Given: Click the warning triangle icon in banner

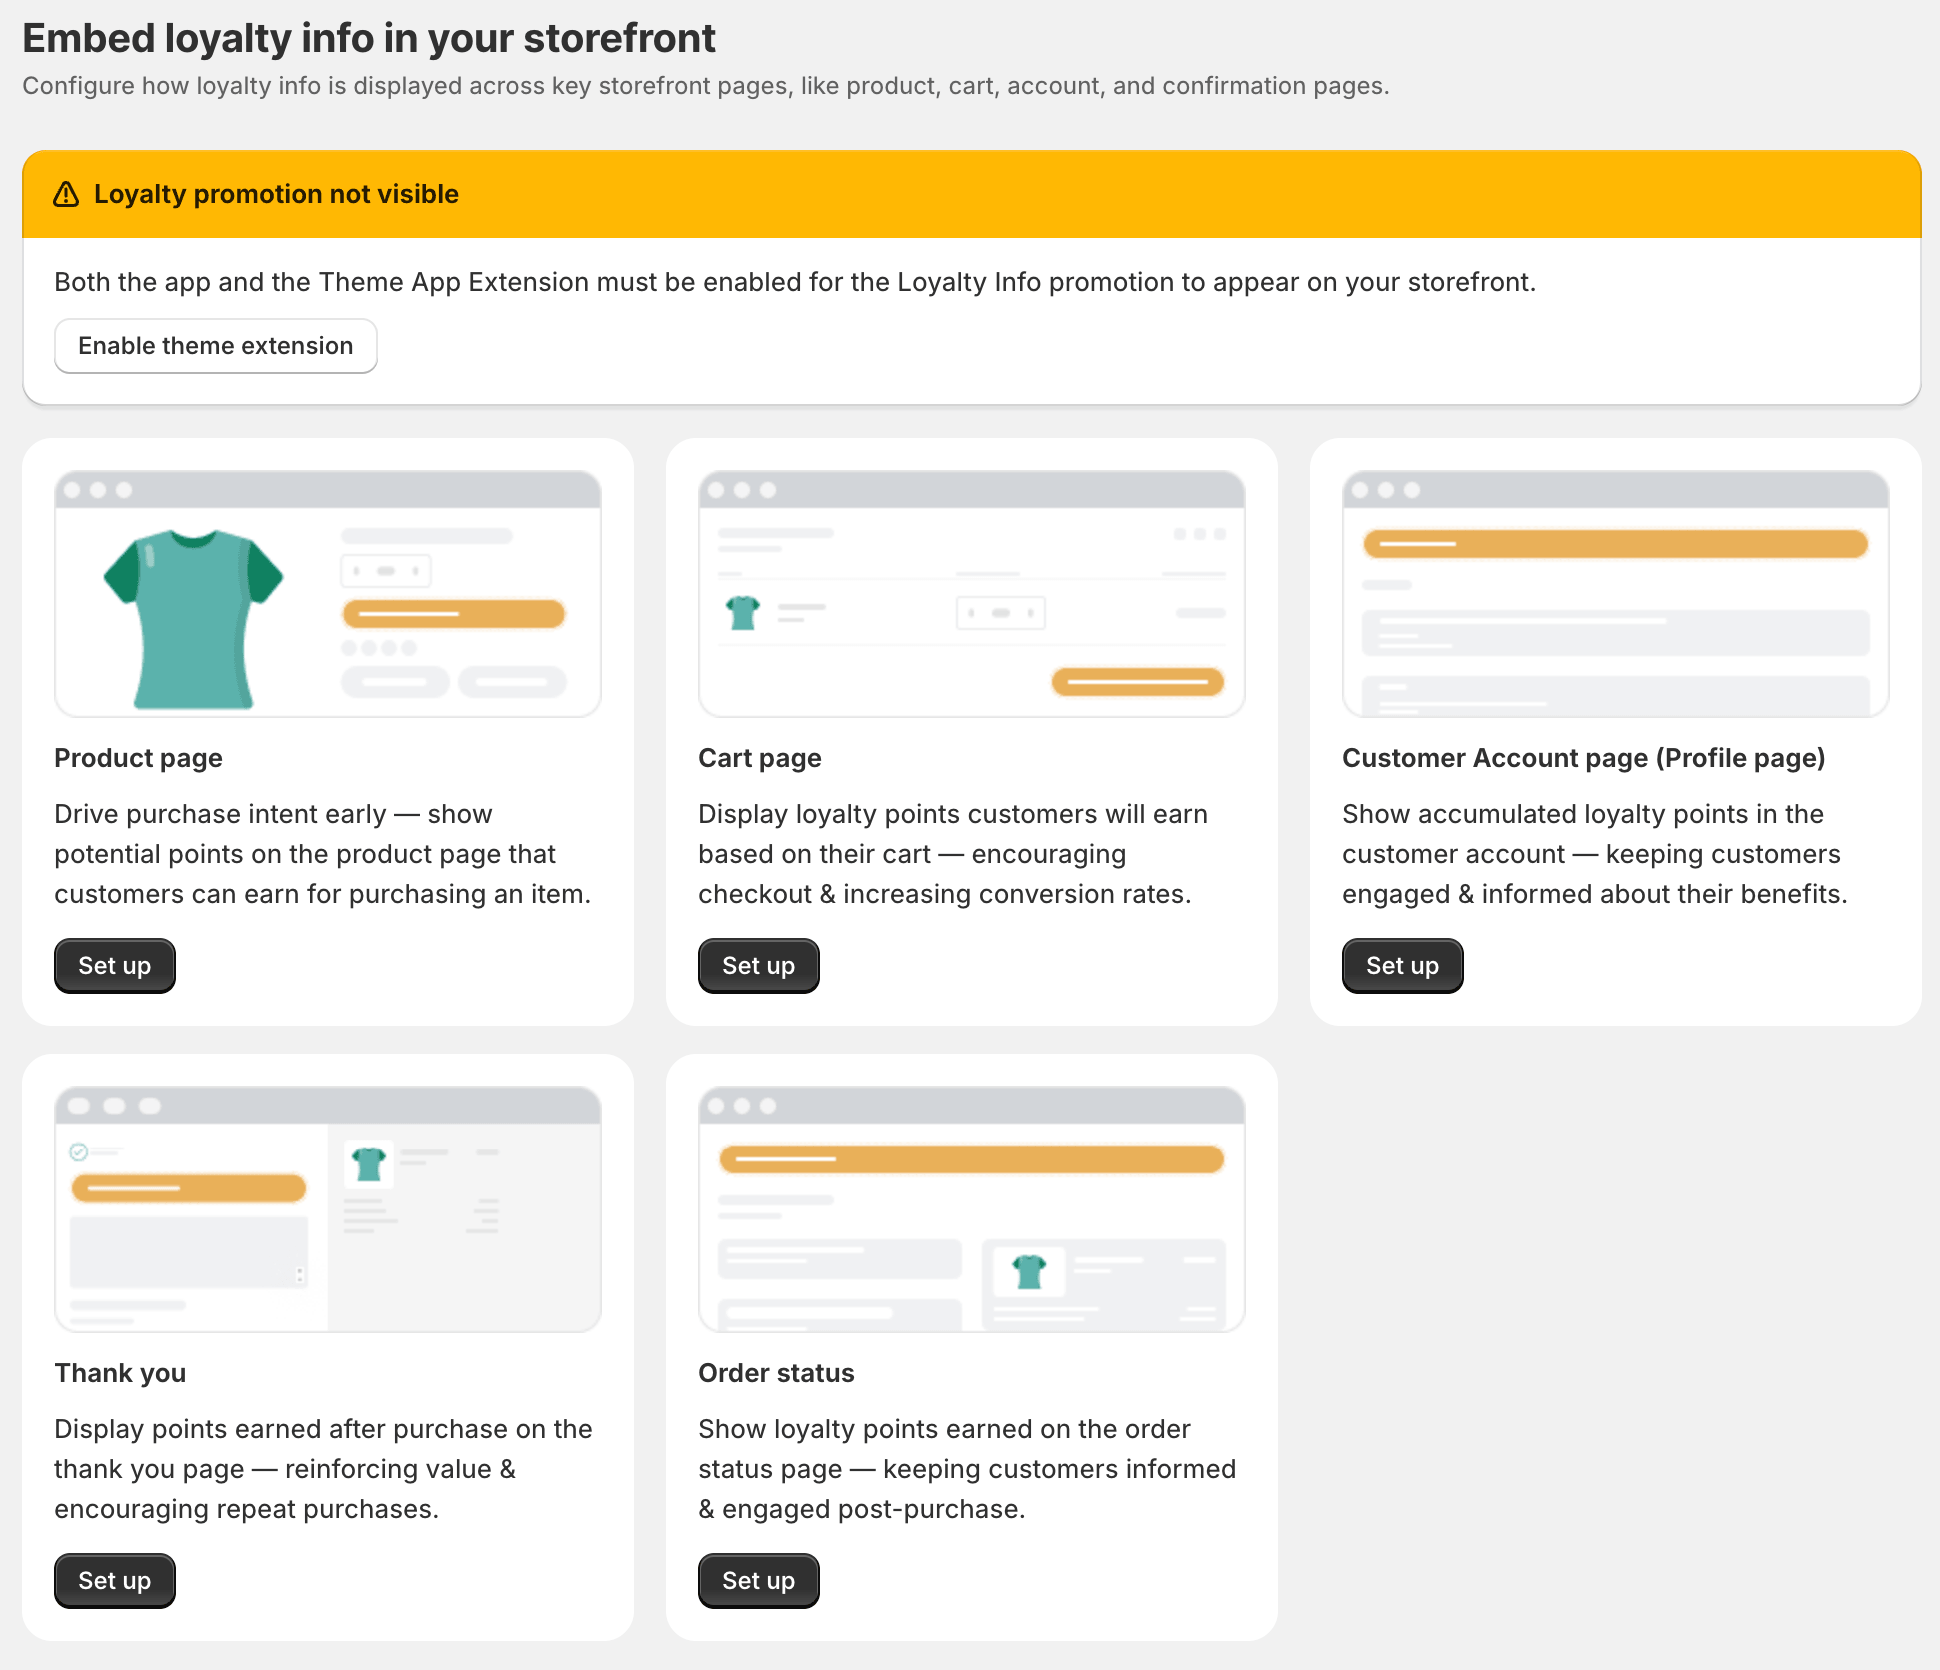Looking at the screenshot, I should click(66, 194).
